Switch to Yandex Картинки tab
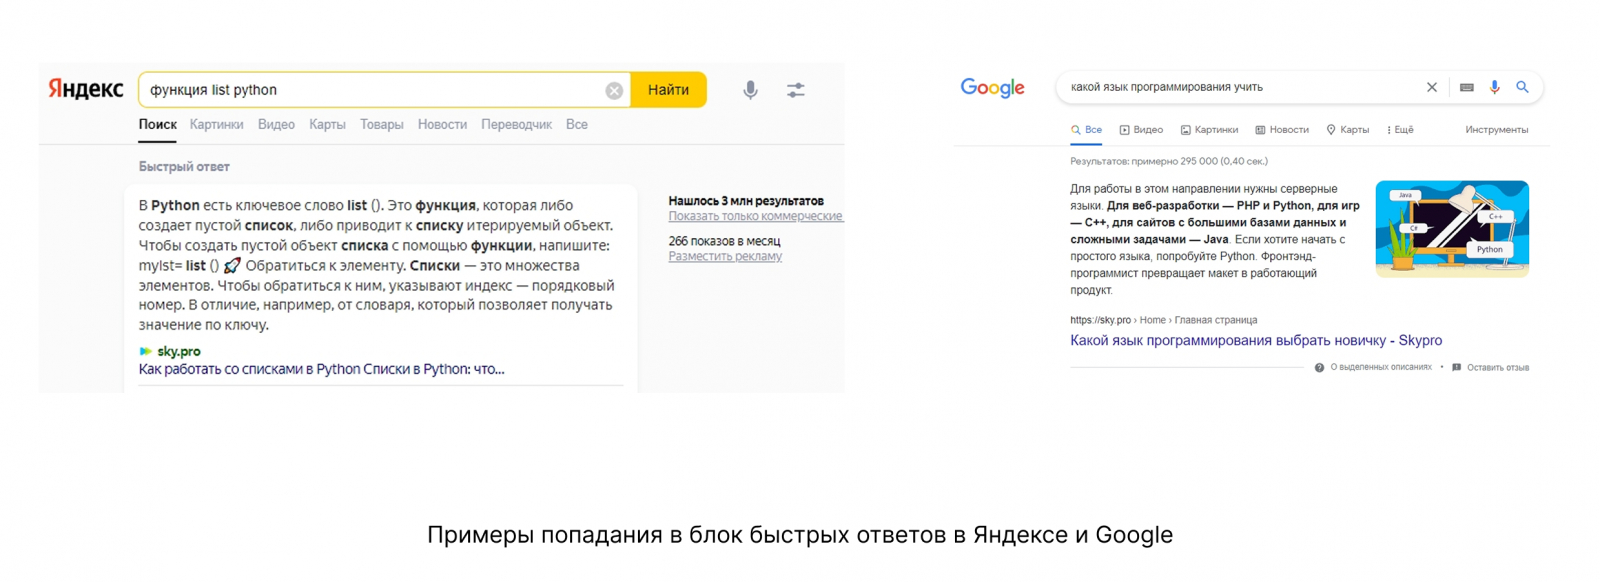This screenshot has height=582, width=1600. 216,125
